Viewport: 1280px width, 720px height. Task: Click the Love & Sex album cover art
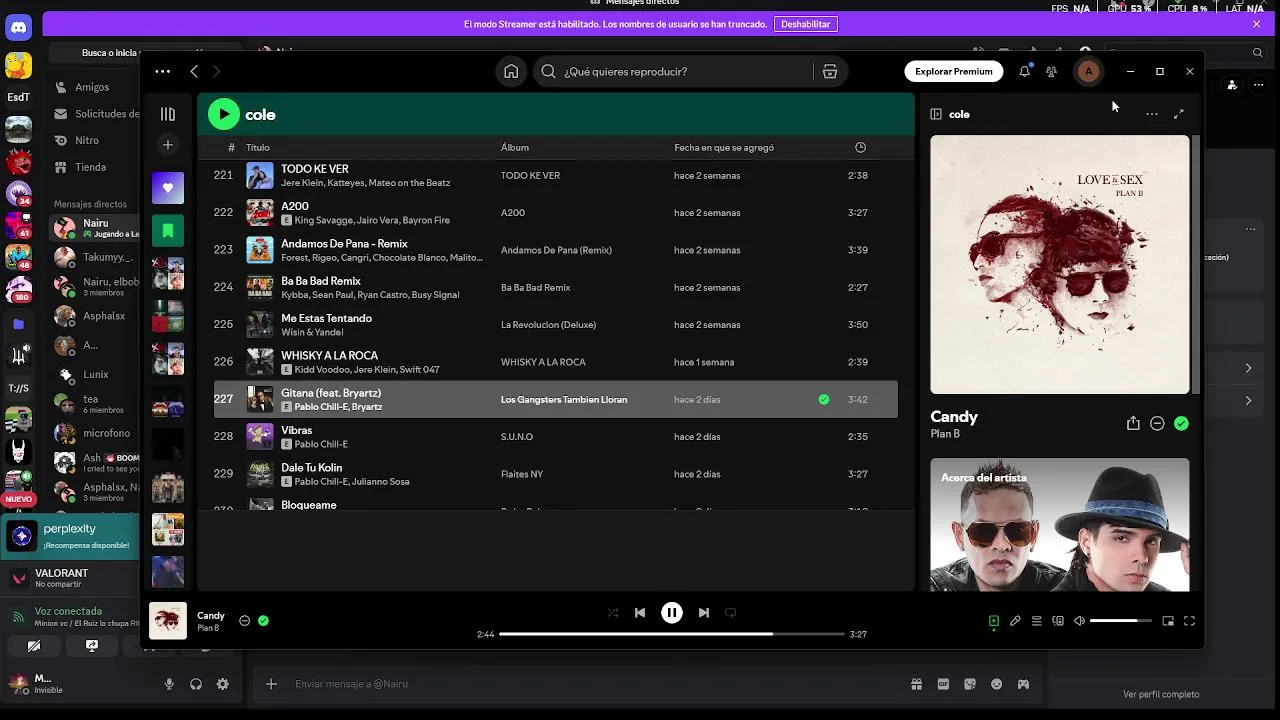pyautogui.click(x=1060, y=265)
